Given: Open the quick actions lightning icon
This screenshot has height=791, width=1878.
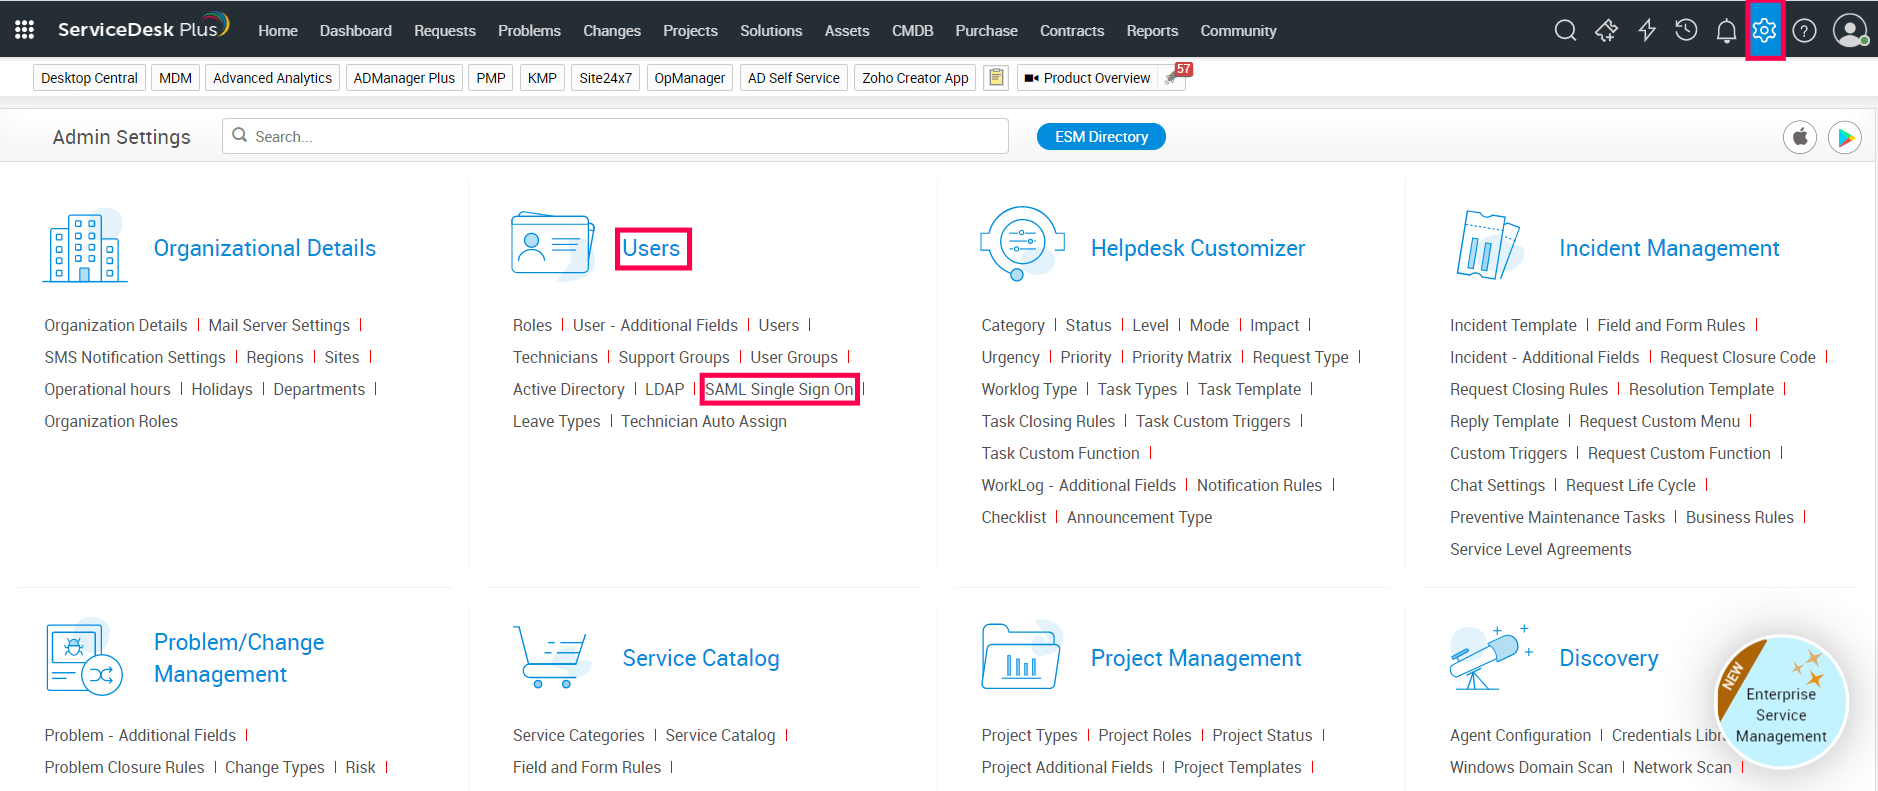Looking at the screenshot, I should (x=1647, y=30).
